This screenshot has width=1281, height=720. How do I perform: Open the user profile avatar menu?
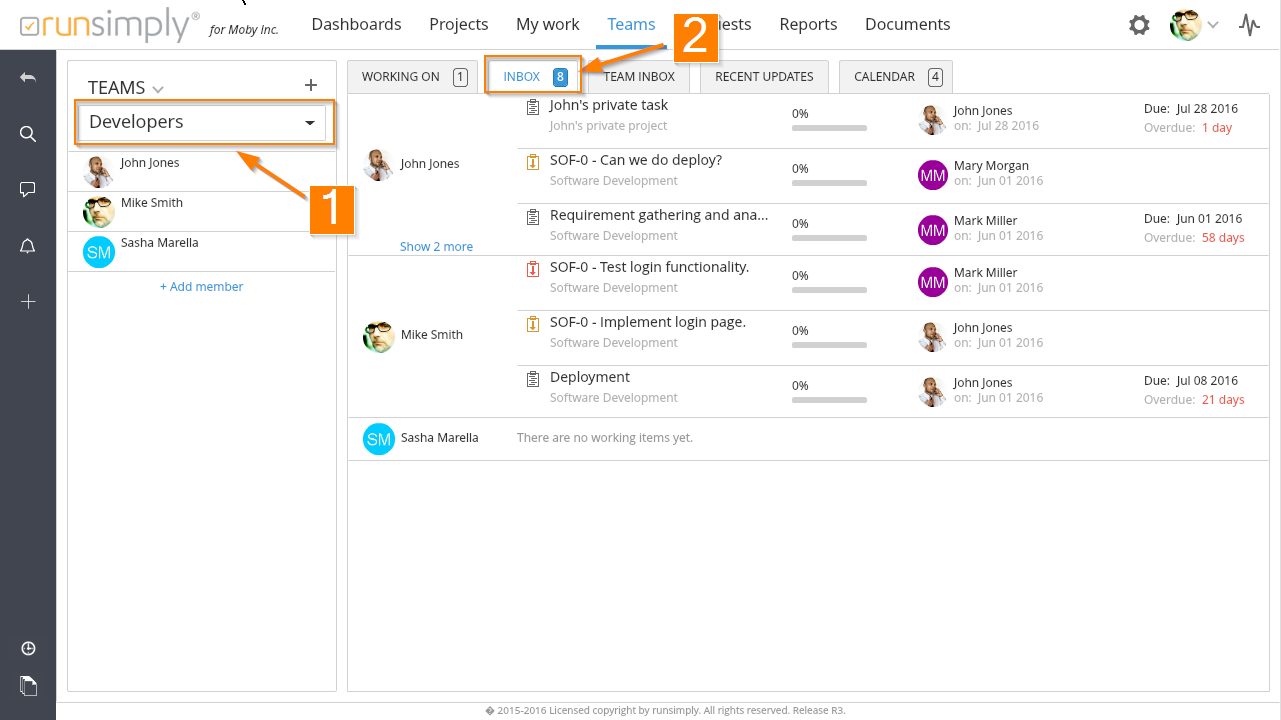click(x=1194, y=25)
